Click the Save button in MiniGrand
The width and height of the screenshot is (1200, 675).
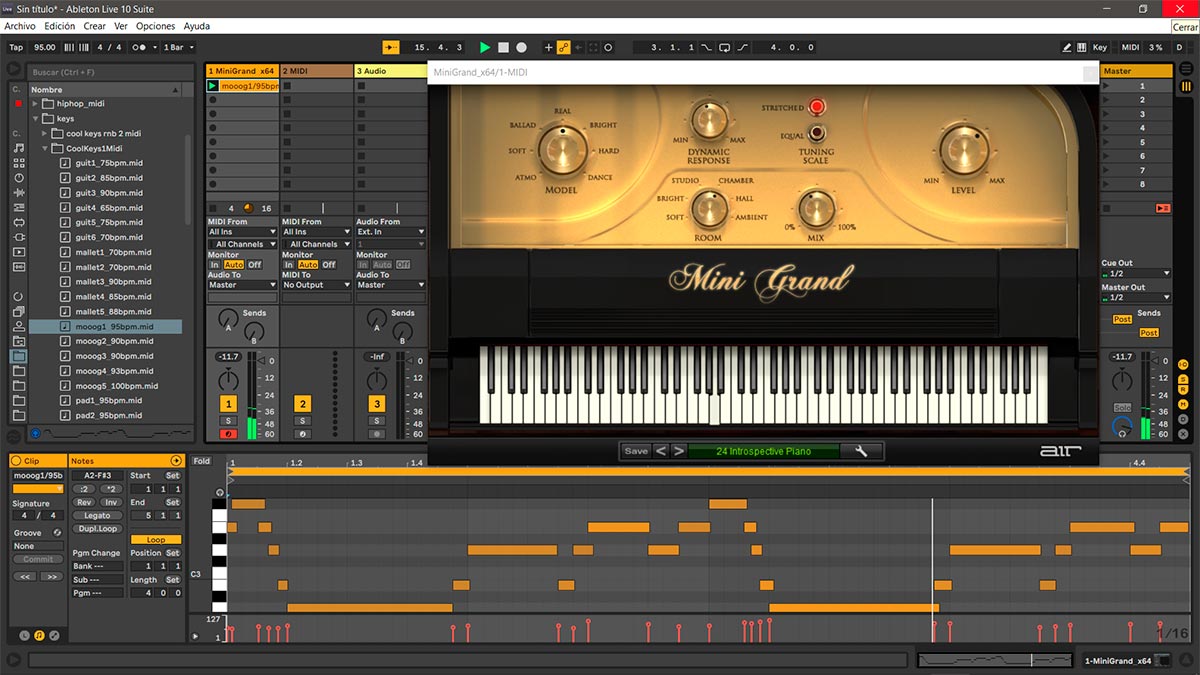(x=636, y=451)
